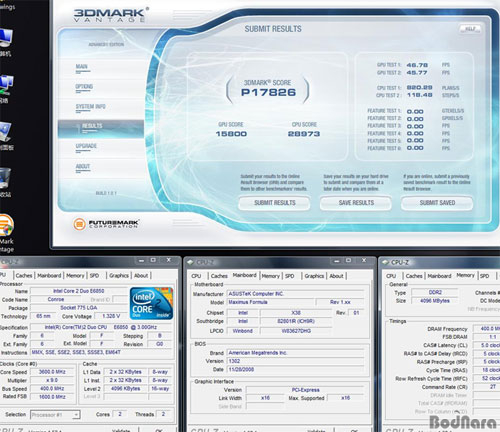Click the Model field Maximus Formula
500x432 pixels.
click(271, 302)
